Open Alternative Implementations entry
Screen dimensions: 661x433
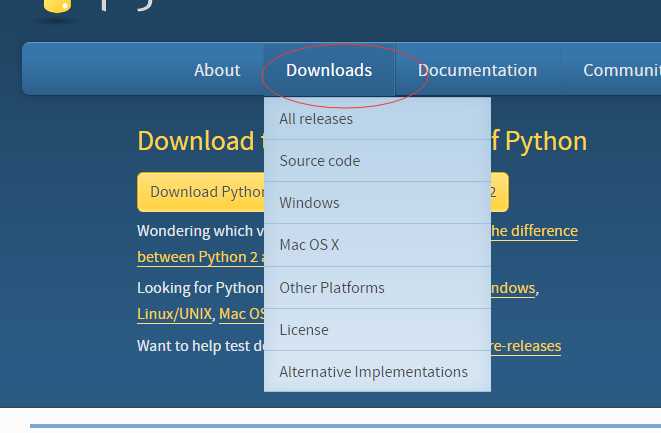click(x=377, y=371)
